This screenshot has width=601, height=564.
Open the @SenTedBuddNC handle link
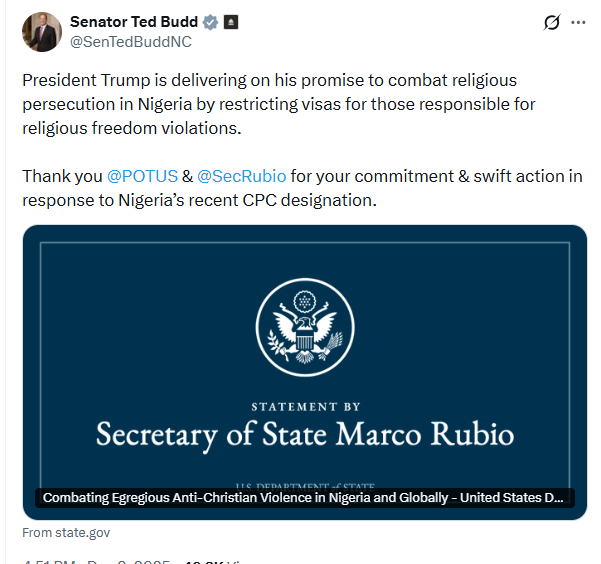click(130, 42)
